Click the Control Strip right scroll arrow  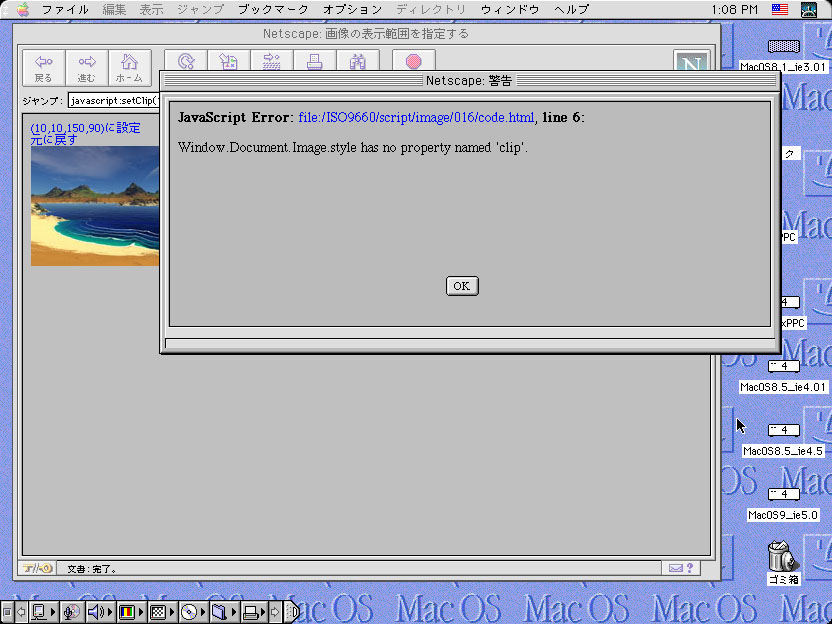point(275,612)
